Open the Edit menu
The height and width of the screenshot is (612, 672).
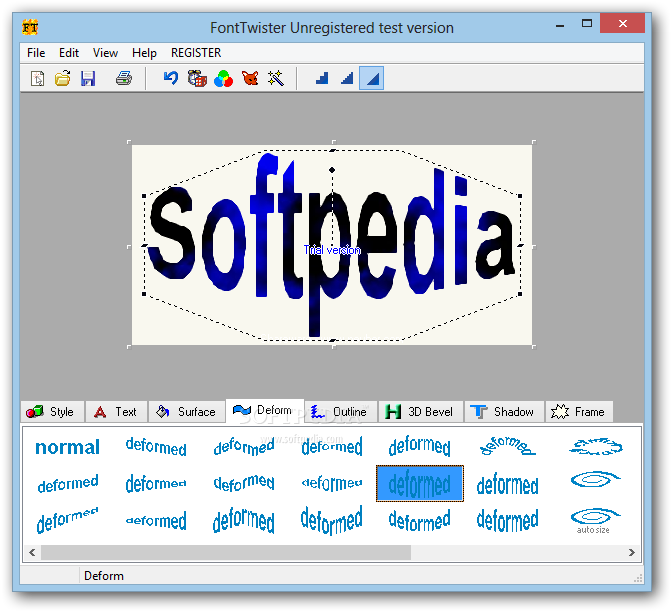[x=69, y=53]
